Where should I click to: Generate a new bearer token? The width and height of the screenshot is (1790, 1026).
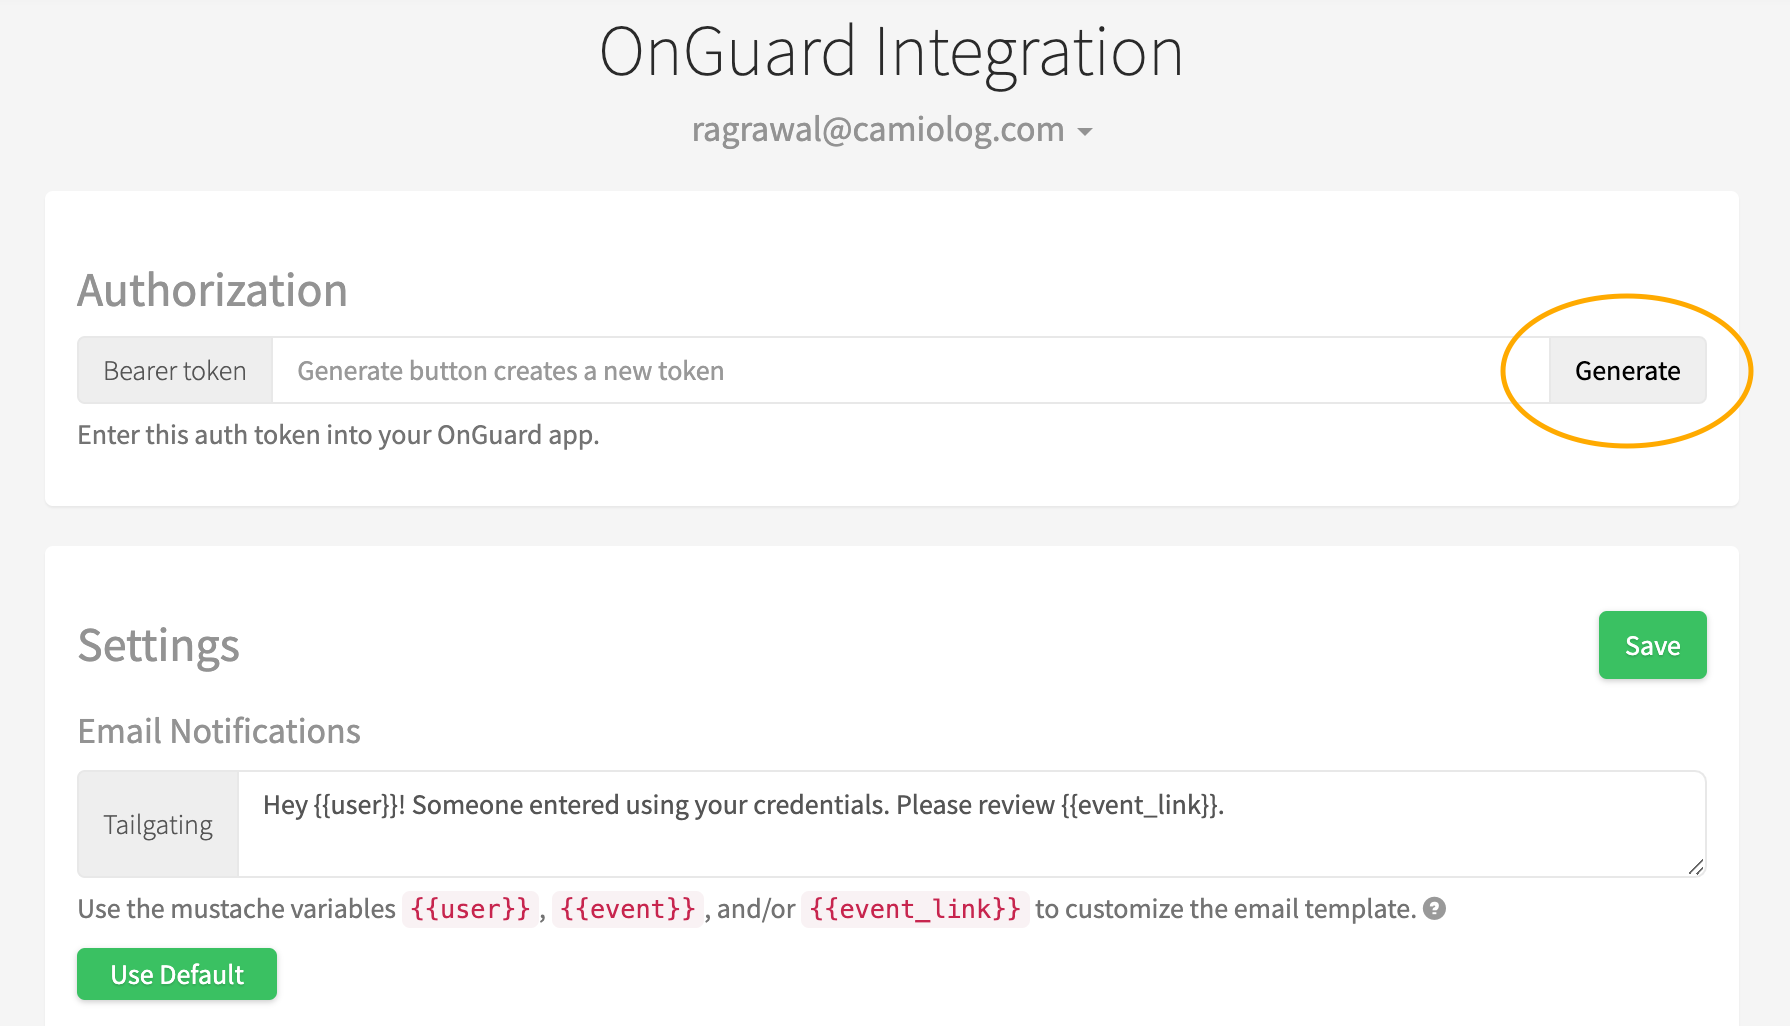[1627, 370]
